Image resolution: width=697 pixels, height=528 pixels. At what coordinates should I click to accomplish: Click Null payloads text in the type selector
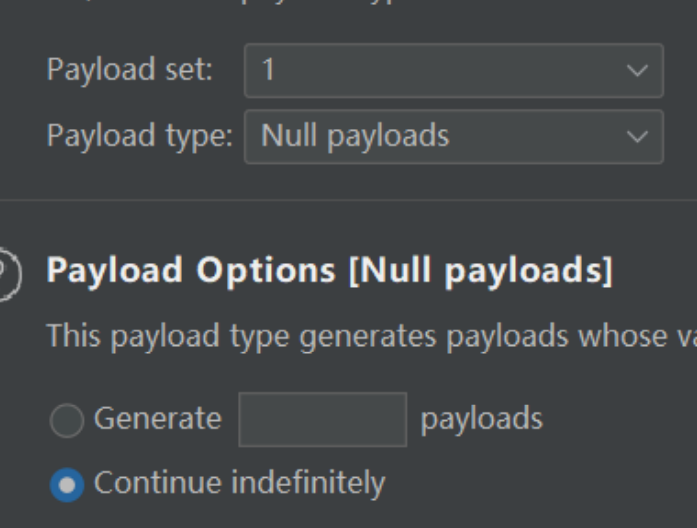tap(355, 136)
